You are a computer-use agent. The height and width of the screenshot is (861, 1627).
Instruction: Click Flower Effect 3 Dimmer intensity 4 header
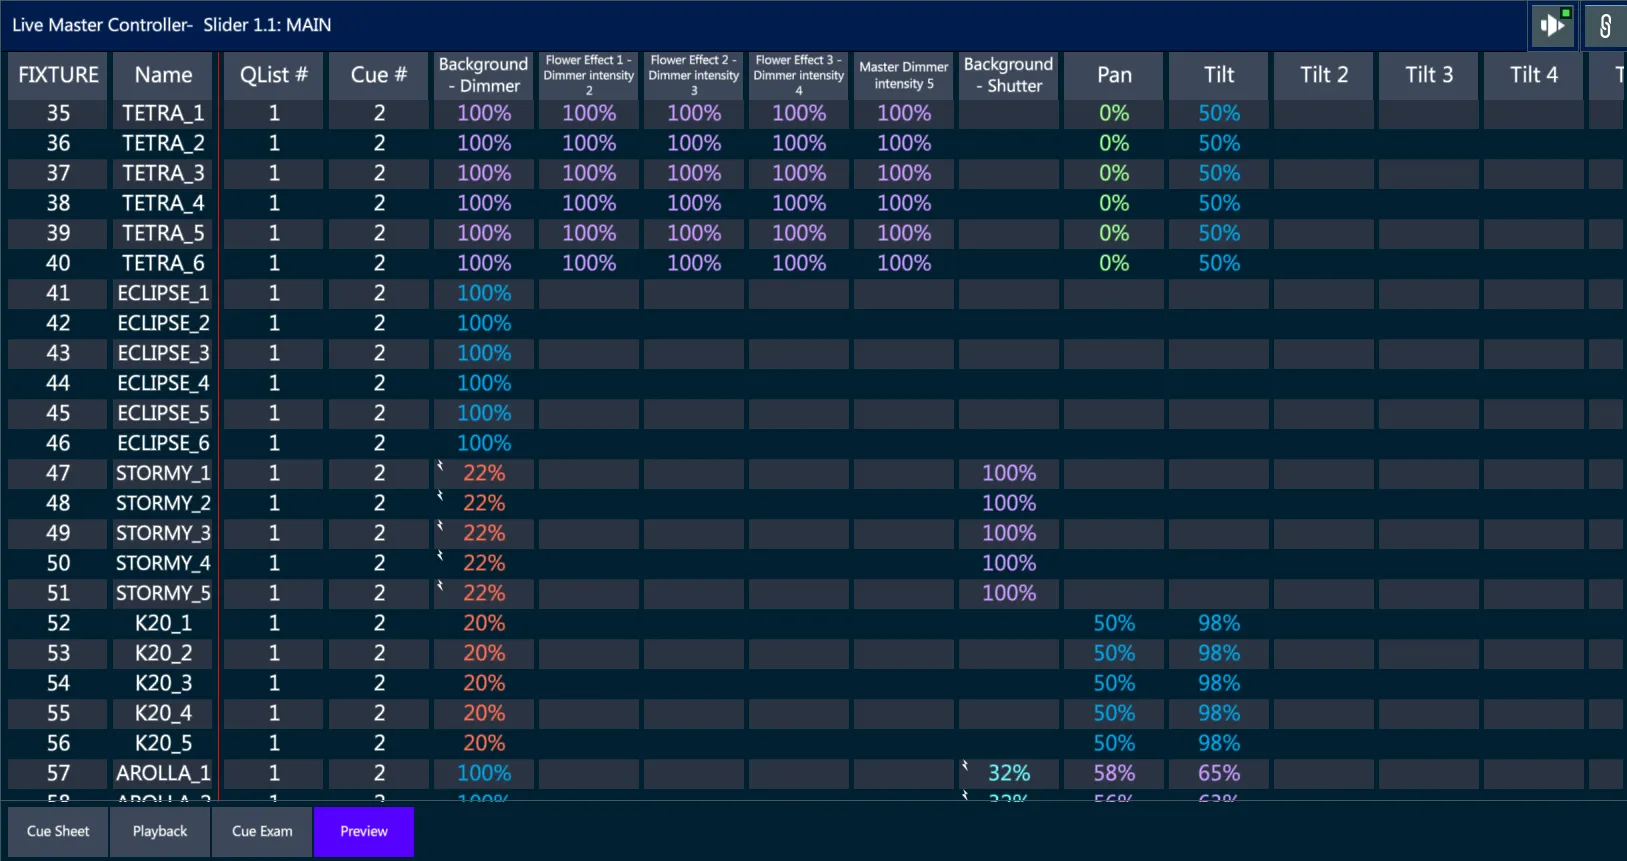(x=799, y=75)
